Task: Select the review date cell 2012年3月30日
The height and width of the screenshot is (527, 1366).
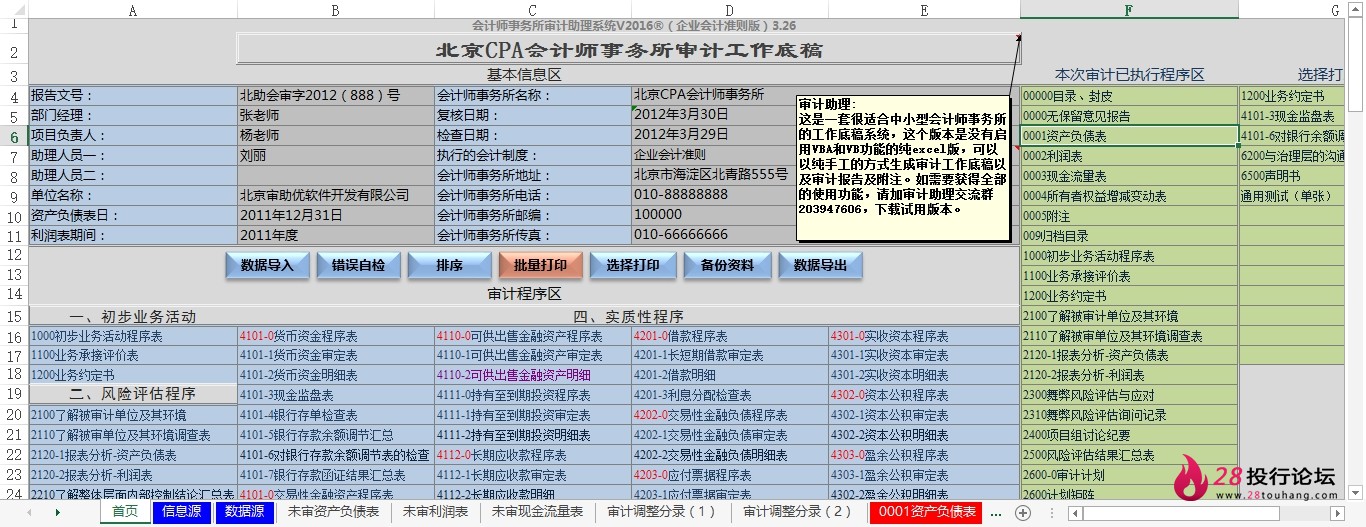Action: point(729,115)
